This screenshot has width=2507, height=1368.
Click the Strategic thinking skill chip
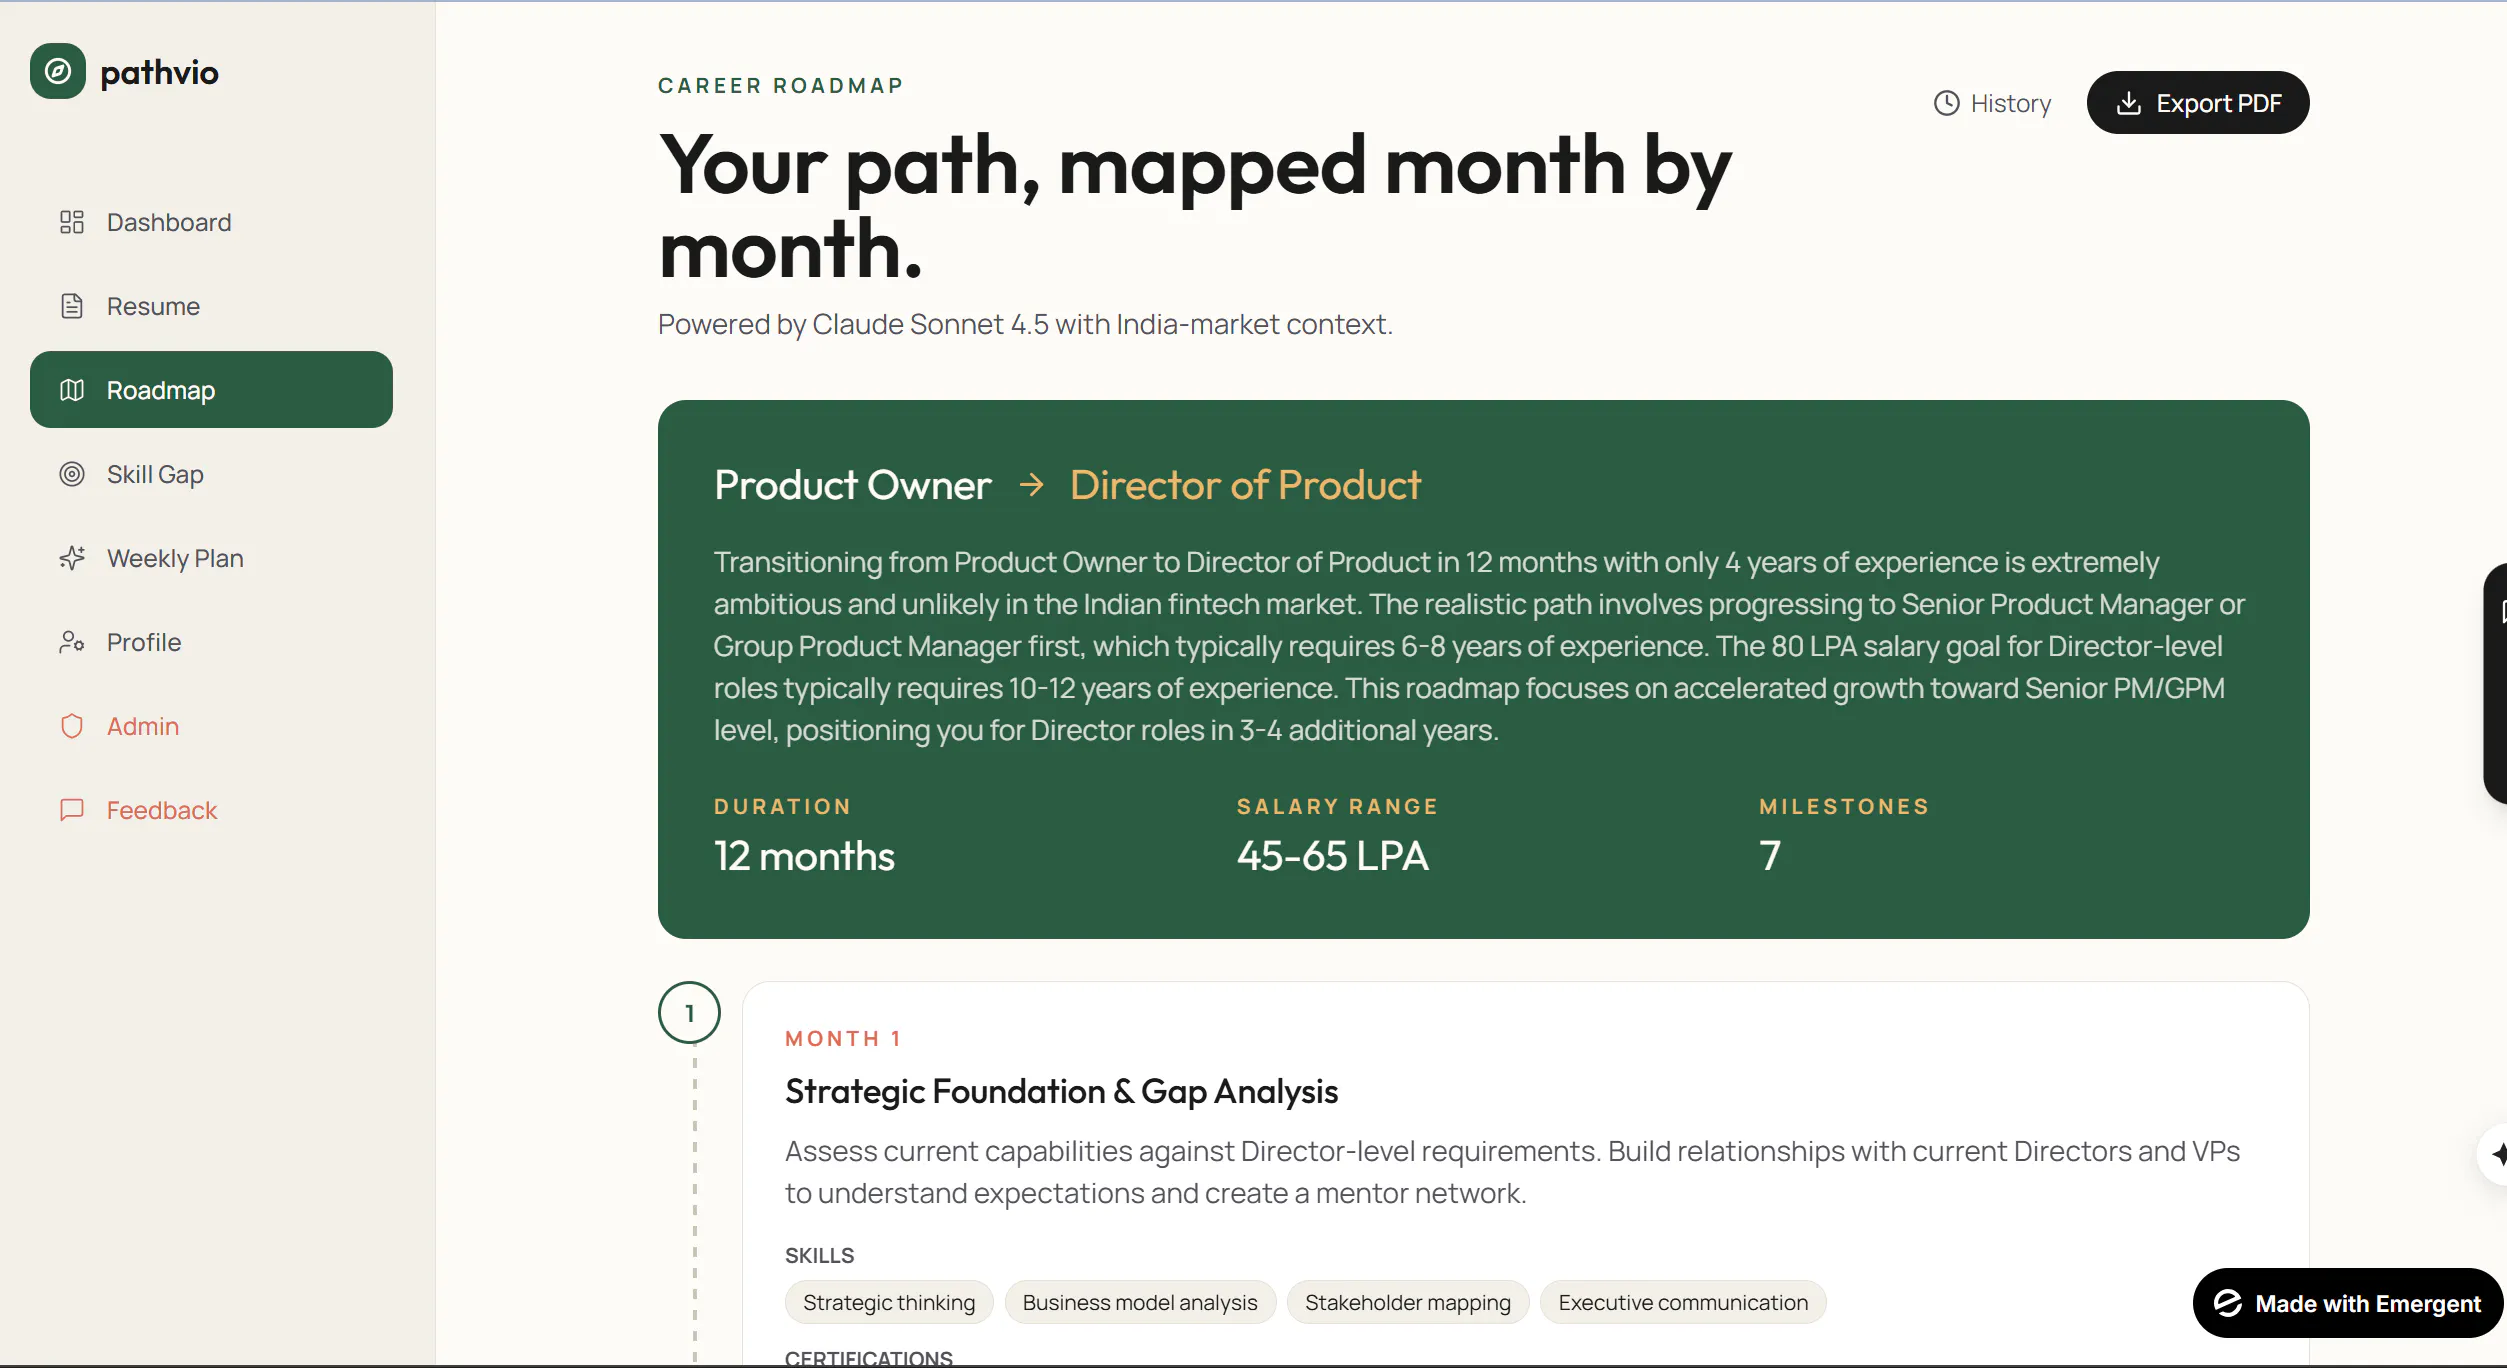[x=889, y=1302]
